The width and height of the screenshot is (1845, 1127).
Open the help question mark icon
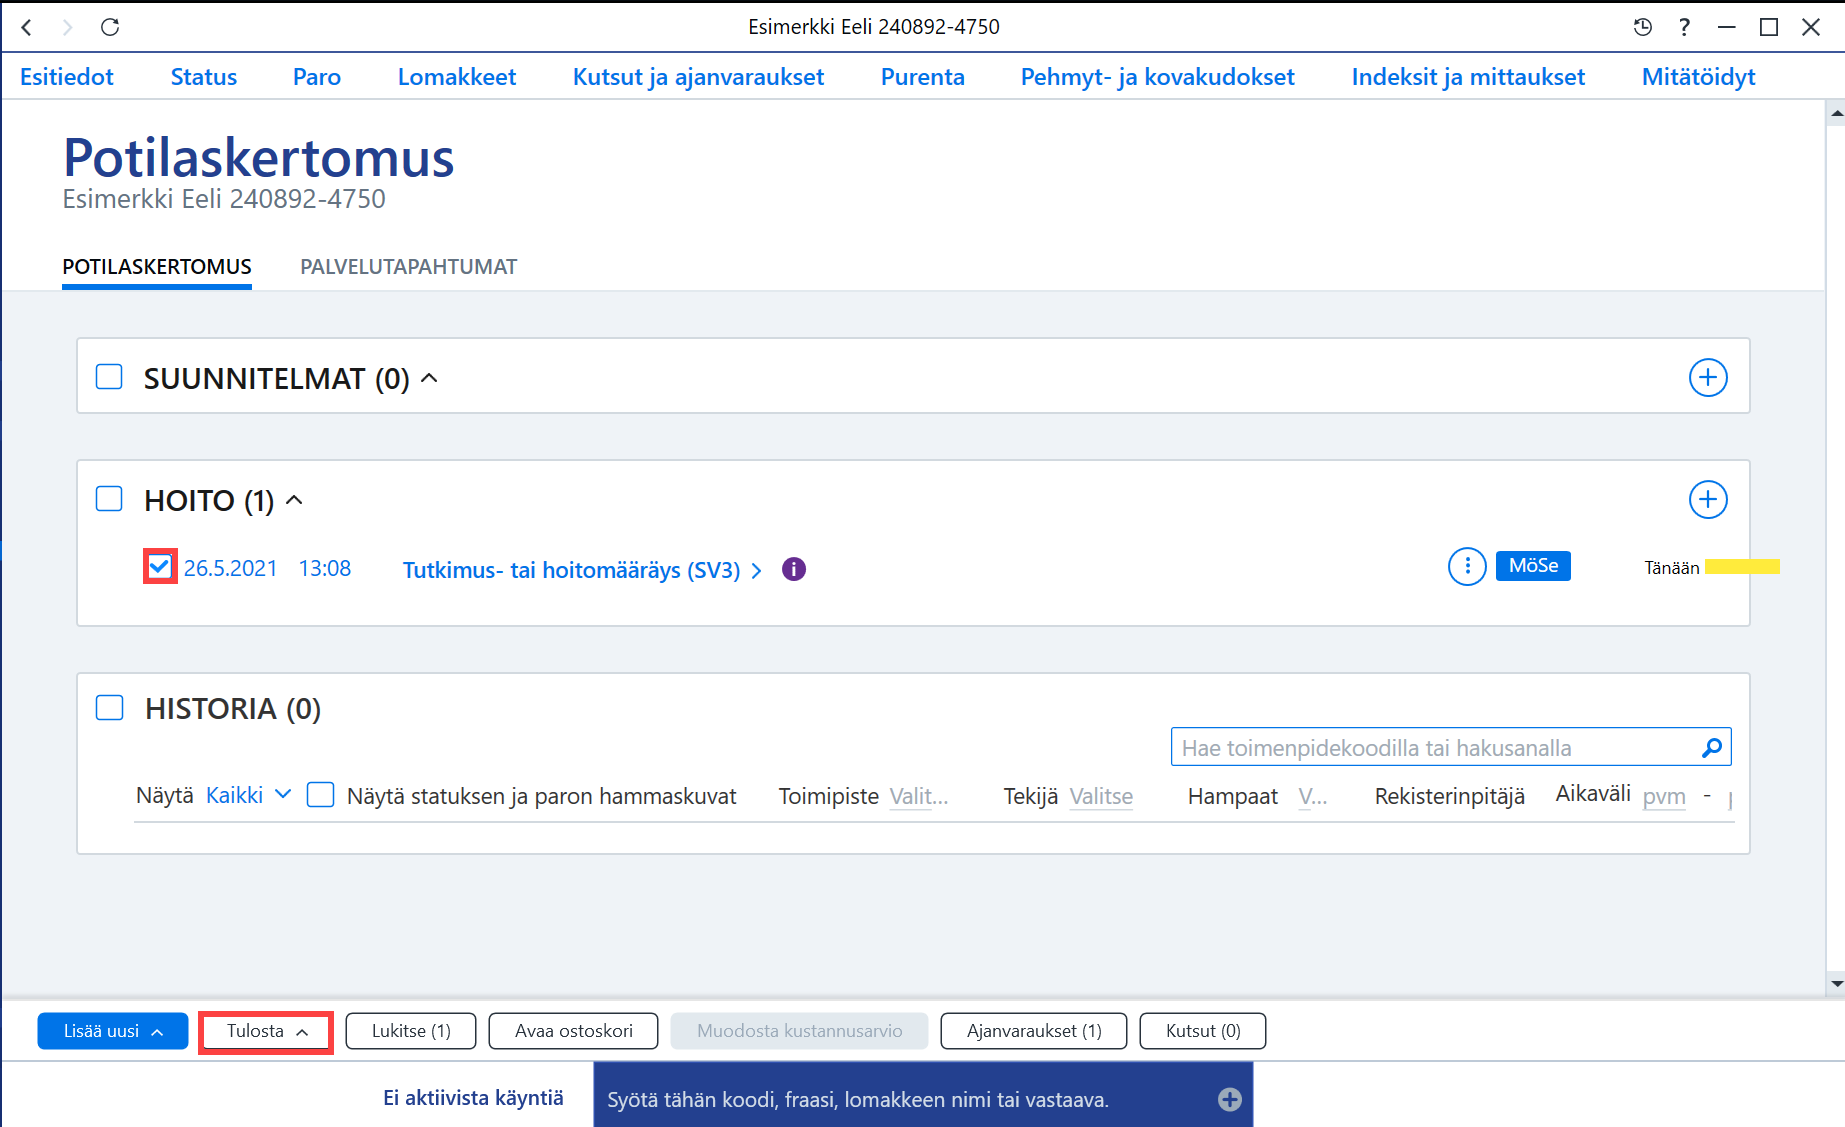tap(1685, 27)
